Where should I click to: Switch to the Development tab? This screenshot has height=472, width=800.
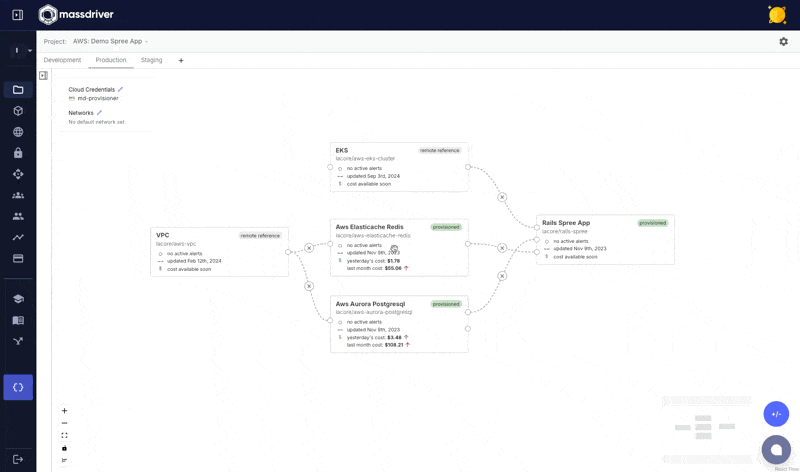(x=62, y=60)
